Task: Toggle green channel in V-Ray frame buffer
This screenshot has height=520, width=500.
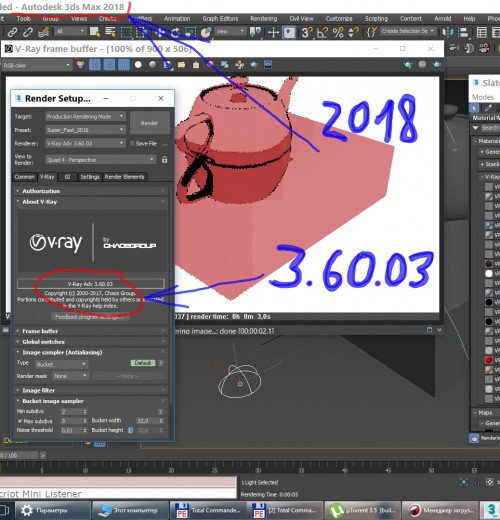Action: (x=109, y=65)
